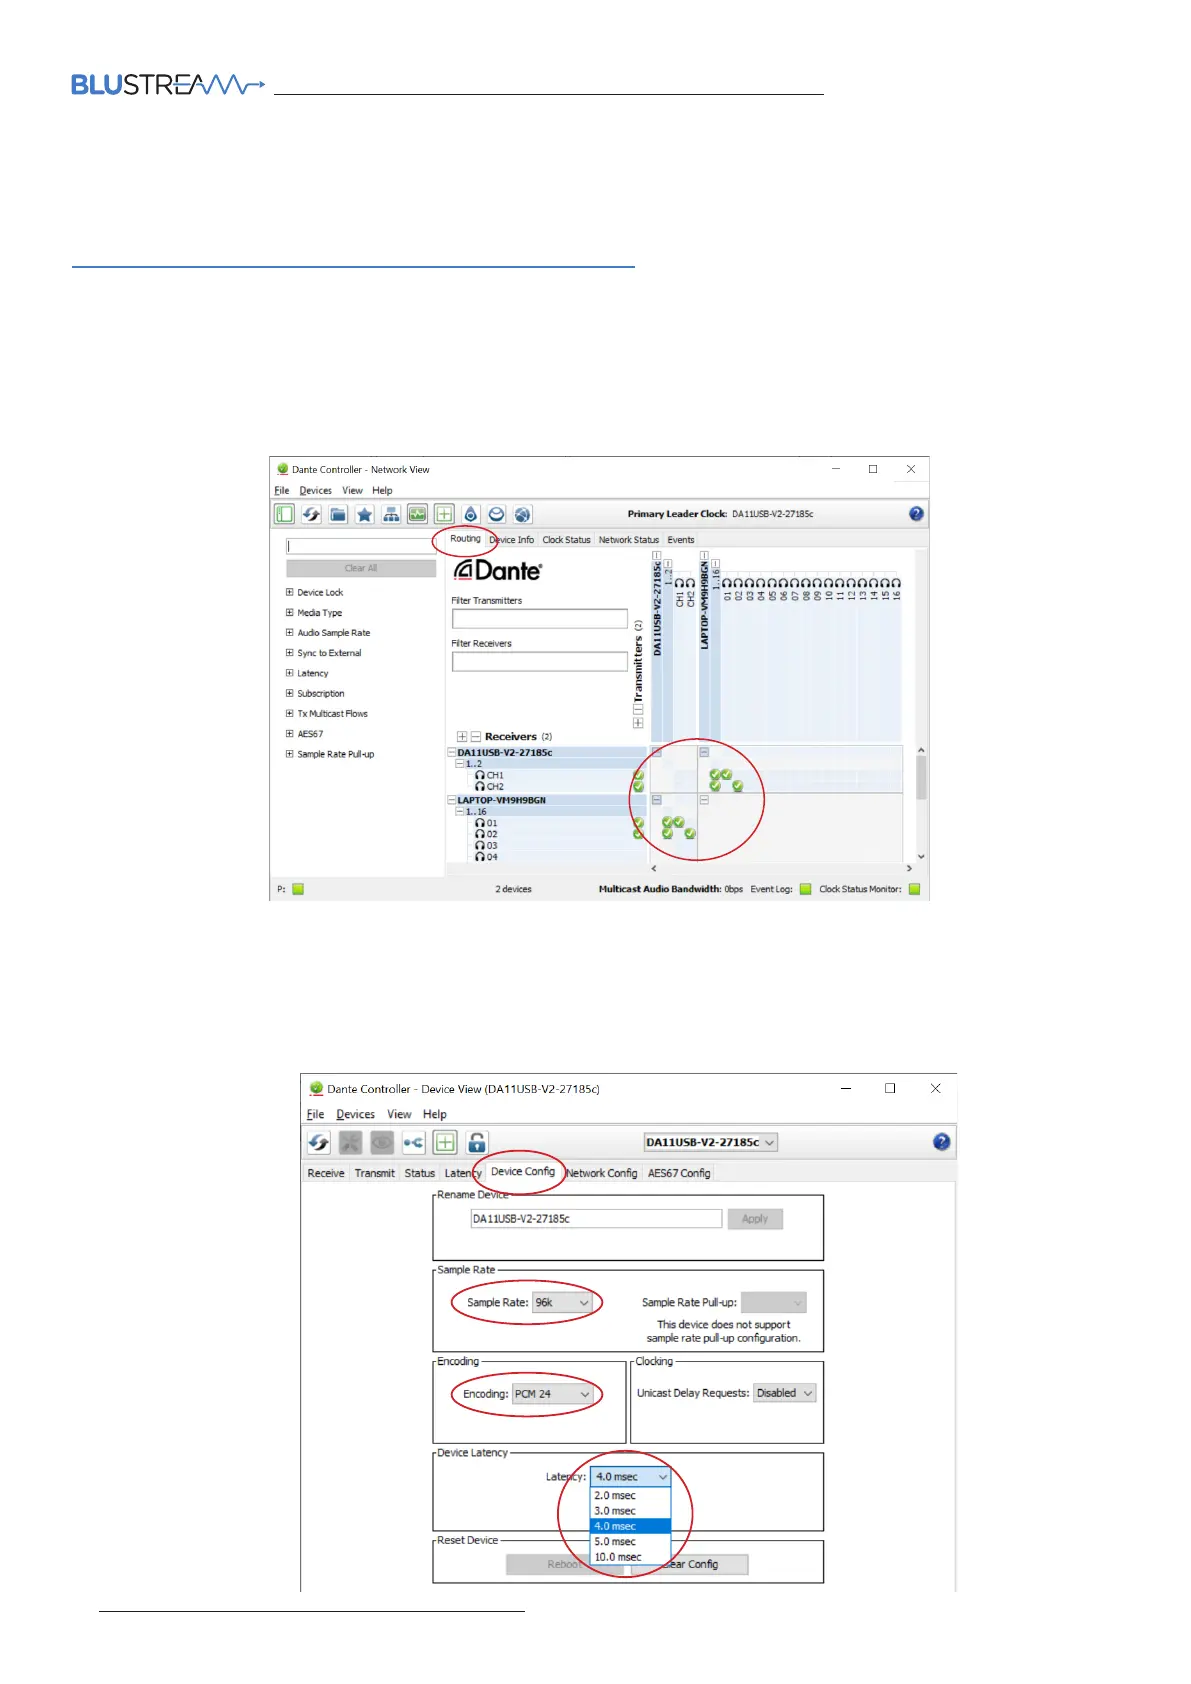Click the Clear Config button
1191x1684 pixels.
[x=692, y=1564]
